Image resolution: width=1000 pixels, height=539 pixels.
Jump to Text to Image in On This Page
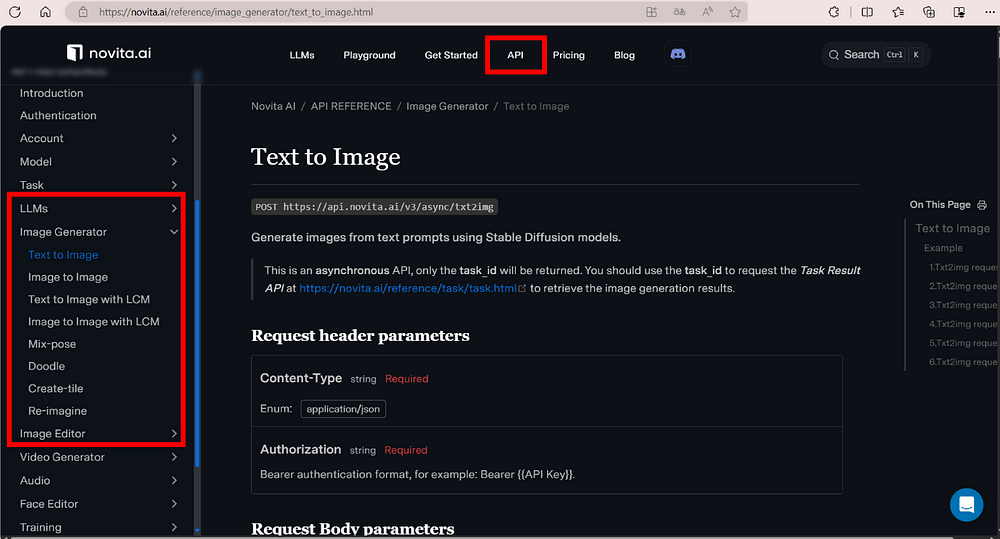coord(953,228)
